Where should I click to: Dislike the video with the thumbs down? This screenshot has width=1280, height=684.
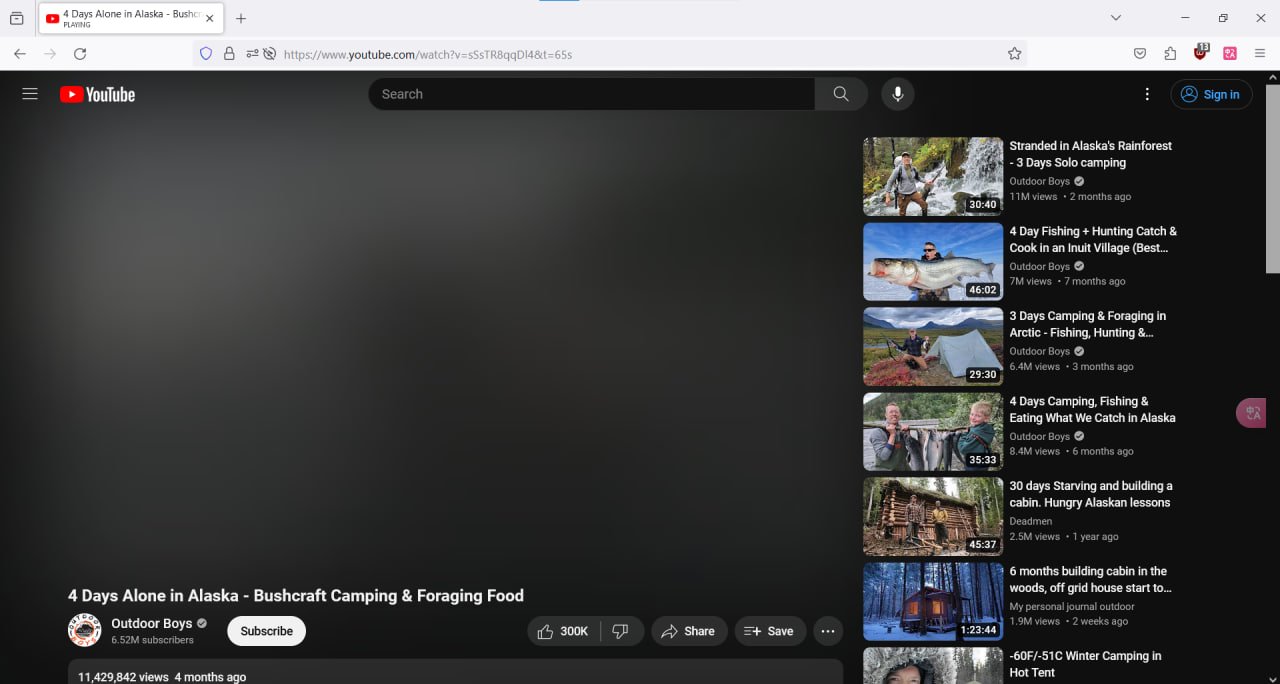tap(621, 631)
